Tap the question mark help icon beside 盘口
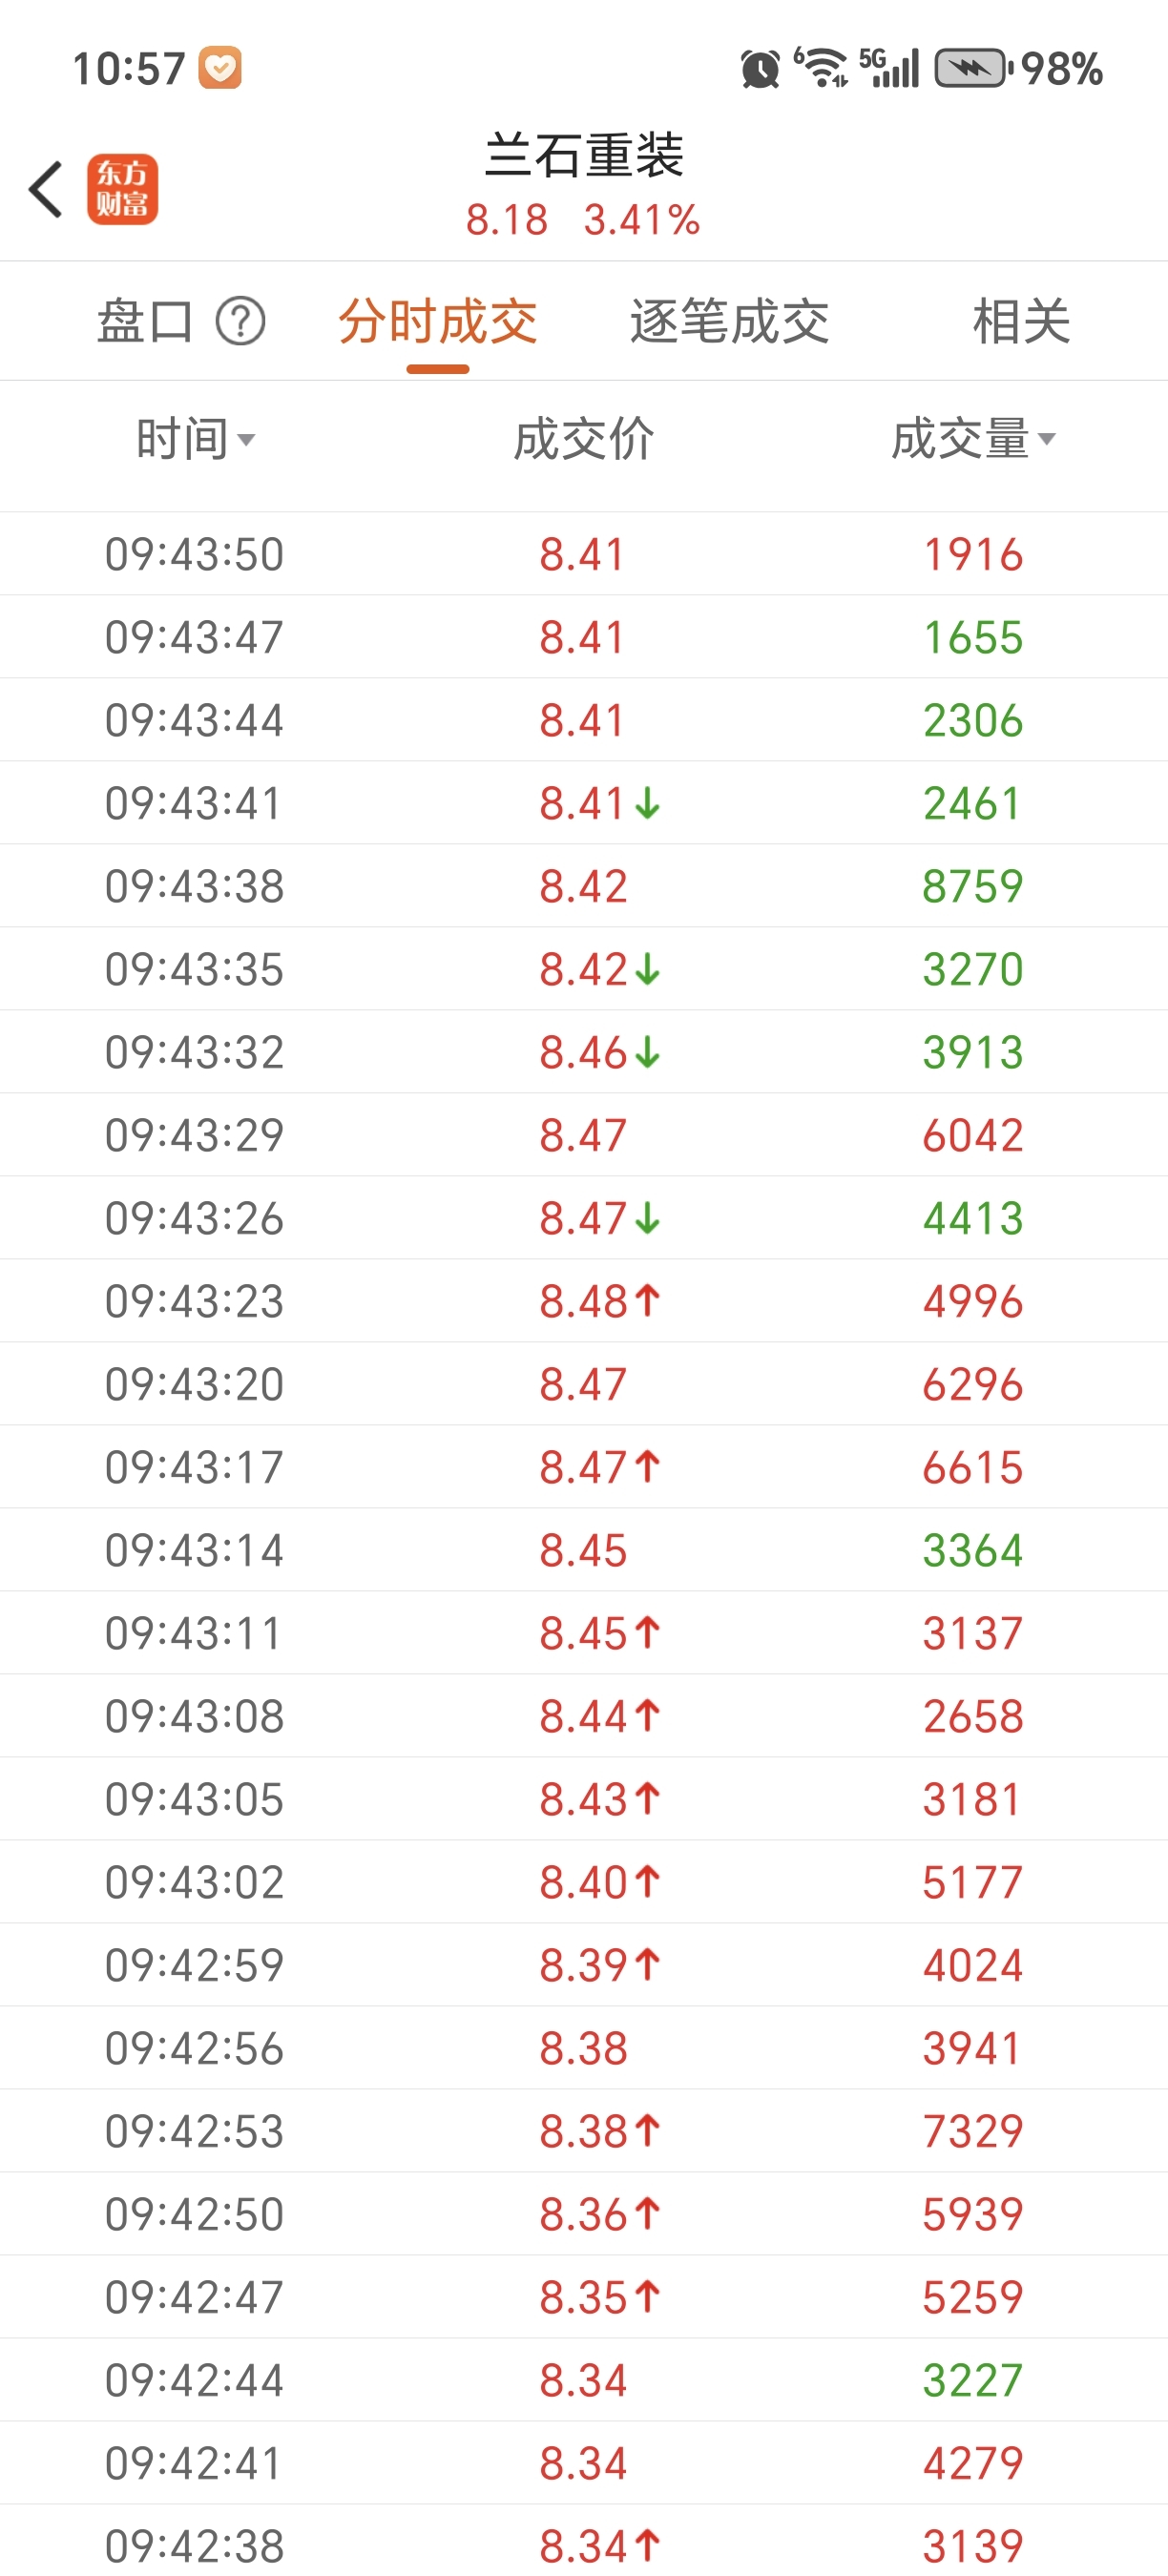This screenshot has height=2576, width=1168. point(241,322)
